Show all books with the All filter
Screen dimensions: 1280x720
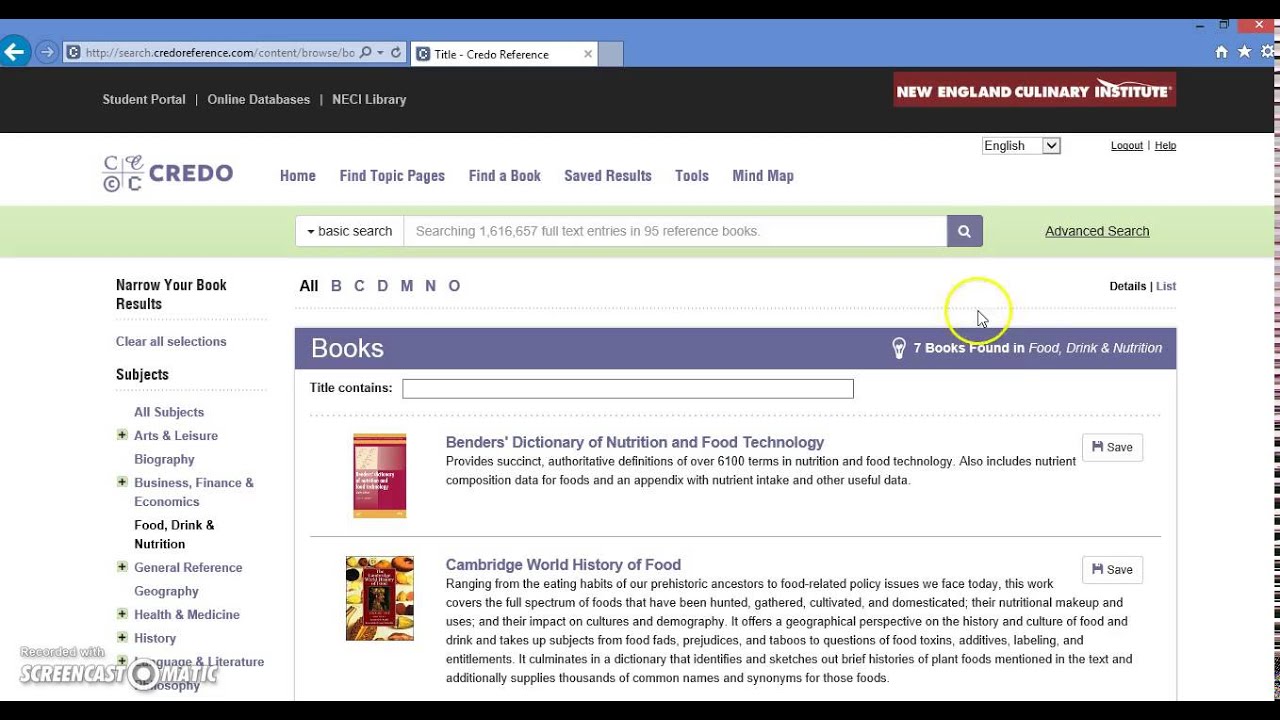(x=309, y=286)
